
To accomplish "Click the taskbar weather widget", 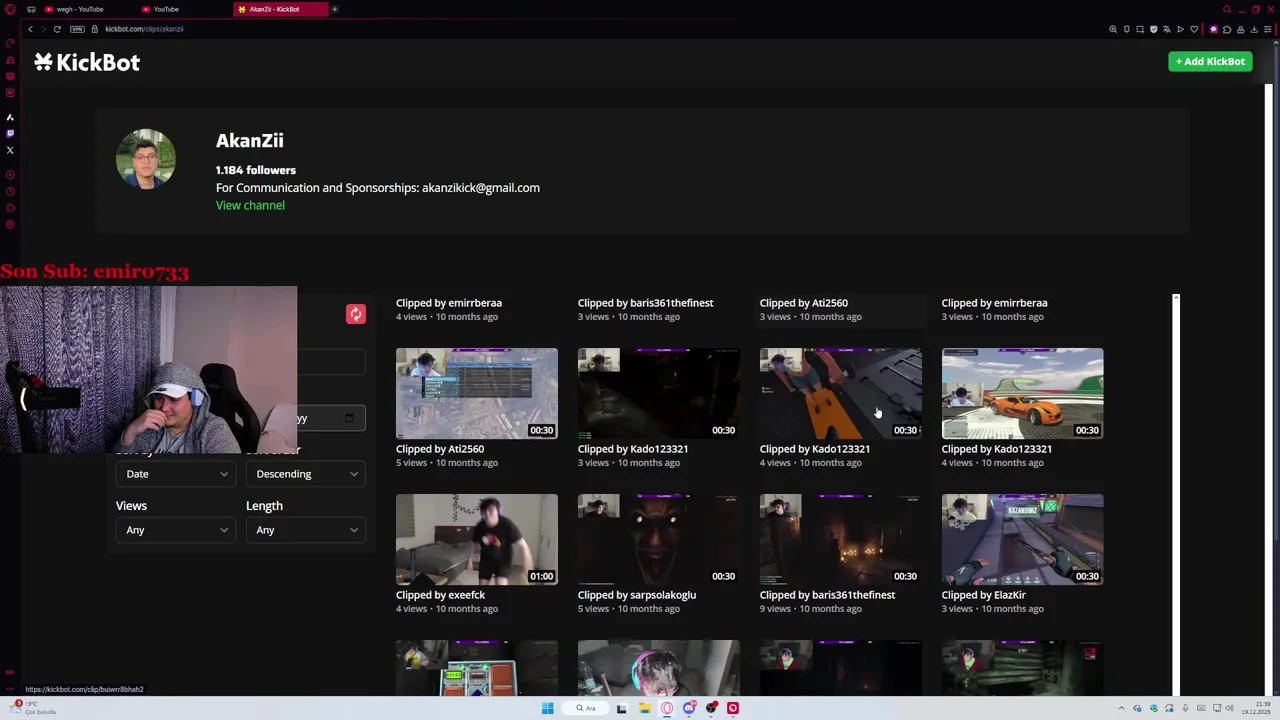I will point(33,708).
